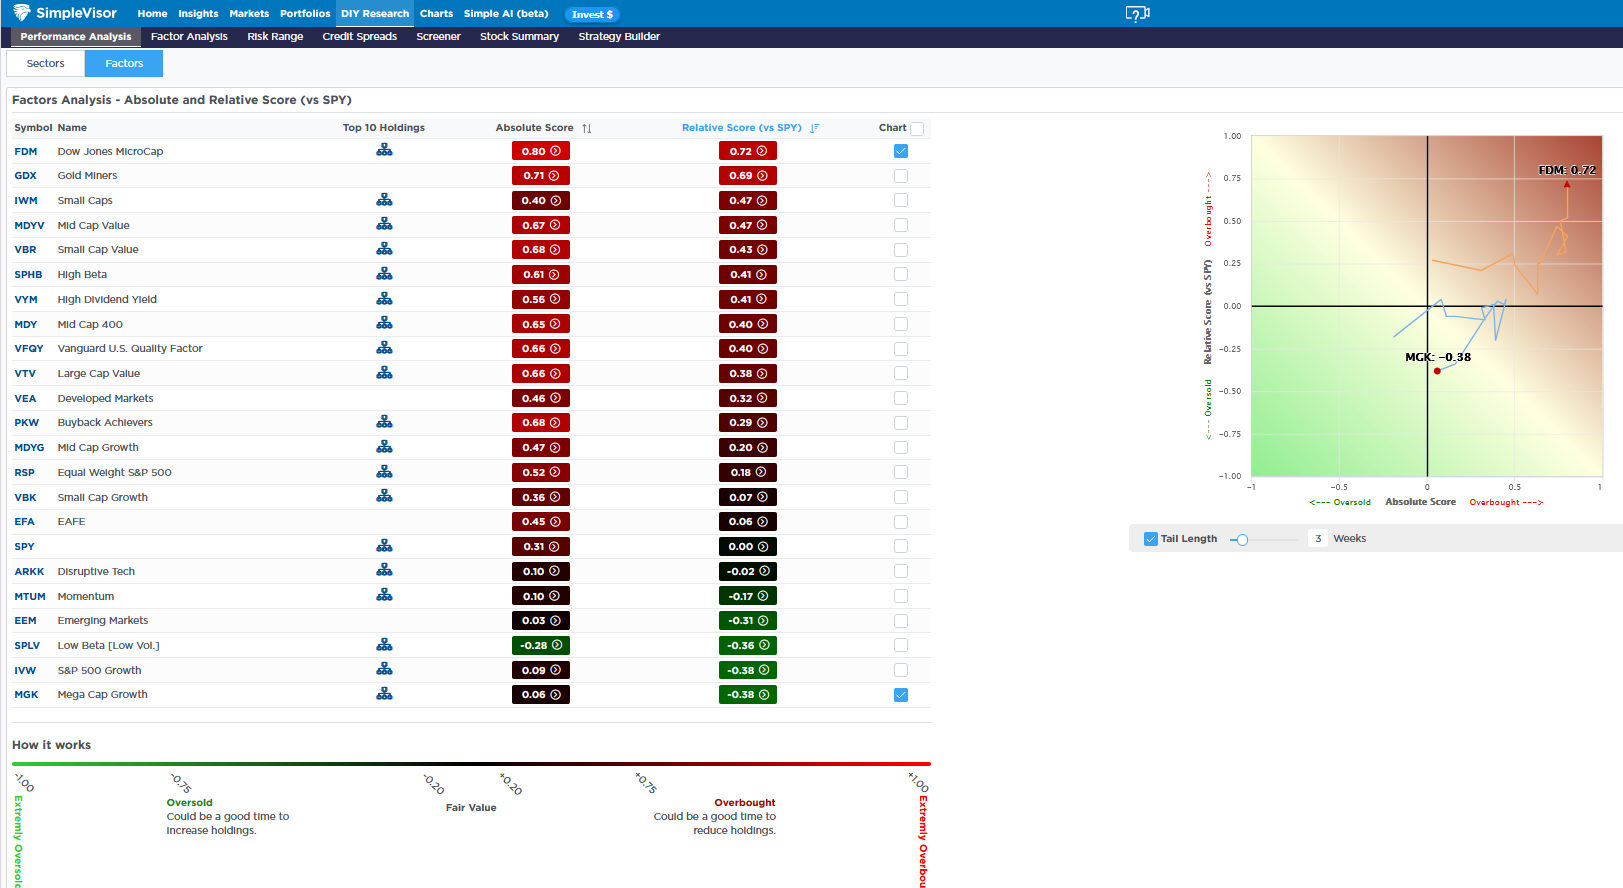Click the Tail Length weeks number field
The height and width of the screenshot is (888, 1623).
(1318, 539)
